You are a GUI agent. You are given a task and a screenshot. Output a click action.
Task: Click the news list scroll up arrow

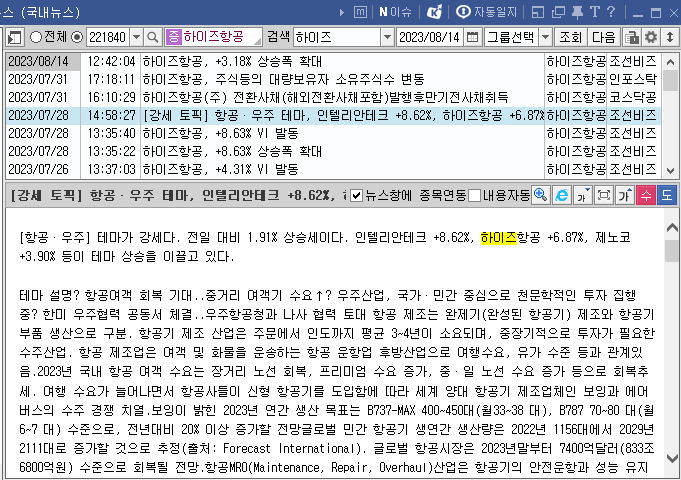pos(670,62)
